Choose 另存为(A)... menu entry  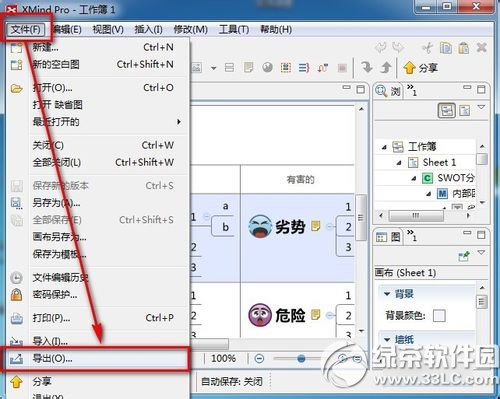56,203
